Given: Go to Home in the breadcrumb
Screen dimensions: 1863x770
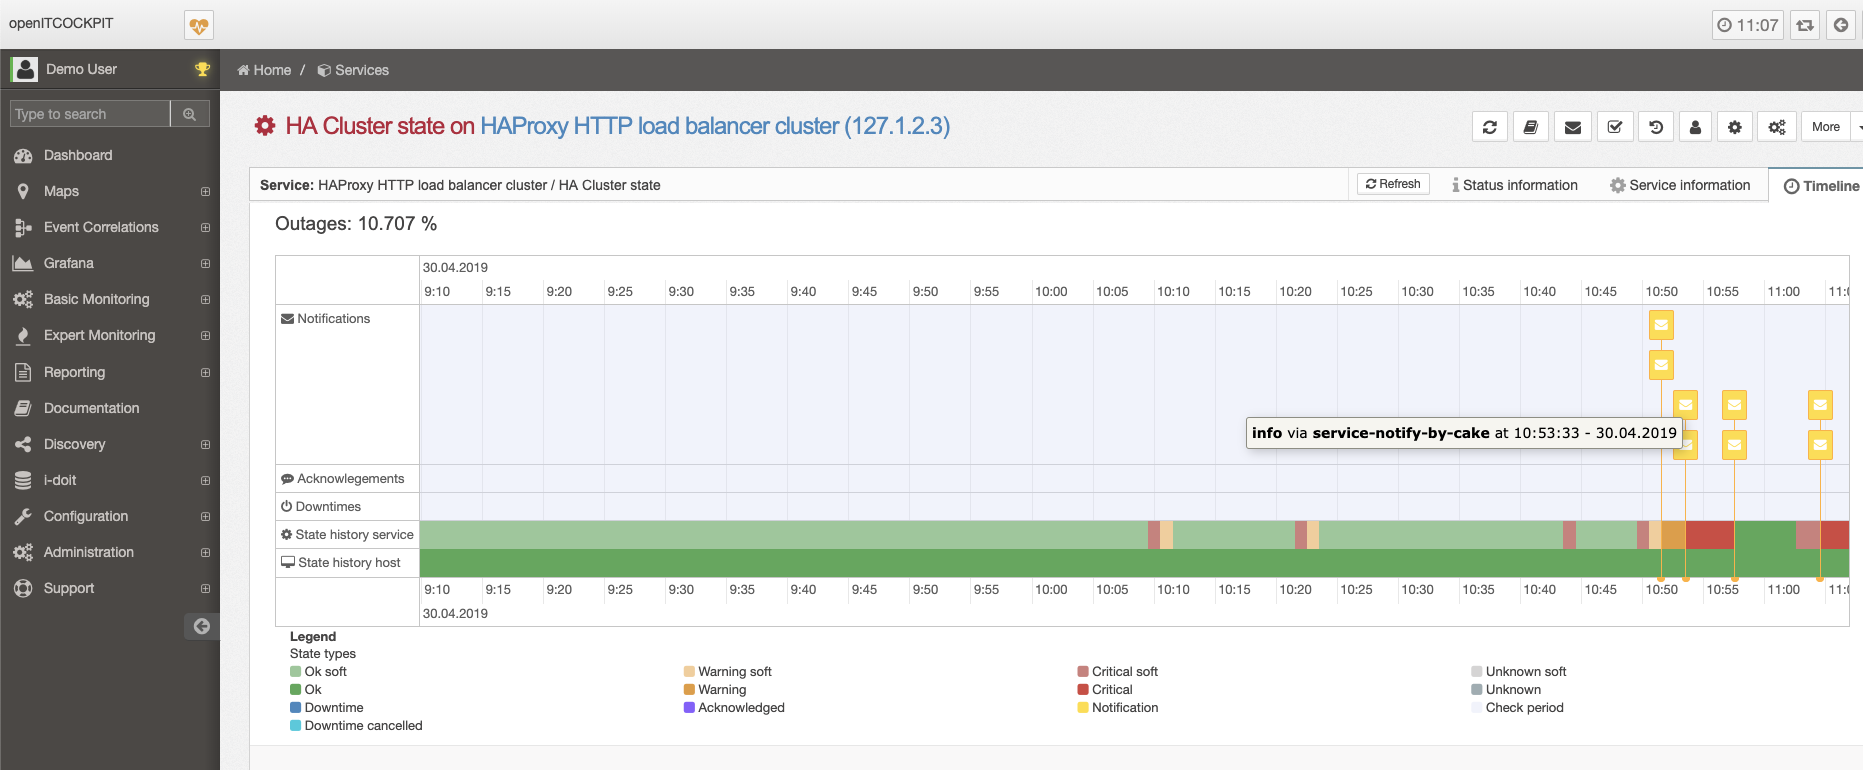Looking at the screenshot, I should click(265, 70).
